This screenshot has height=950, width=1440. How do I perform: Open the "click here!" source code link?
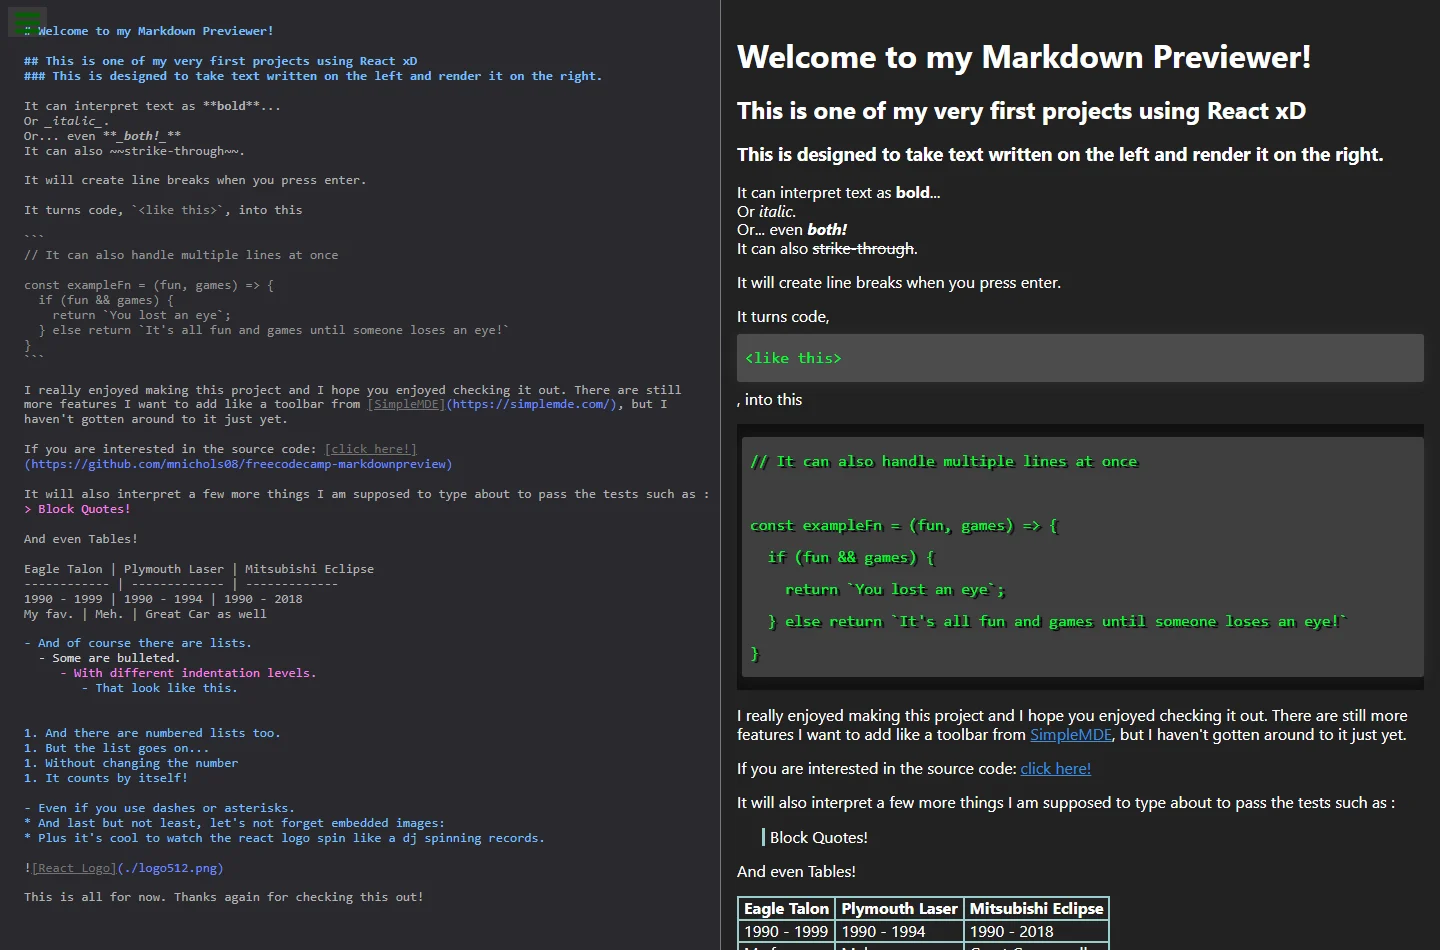1055,769
